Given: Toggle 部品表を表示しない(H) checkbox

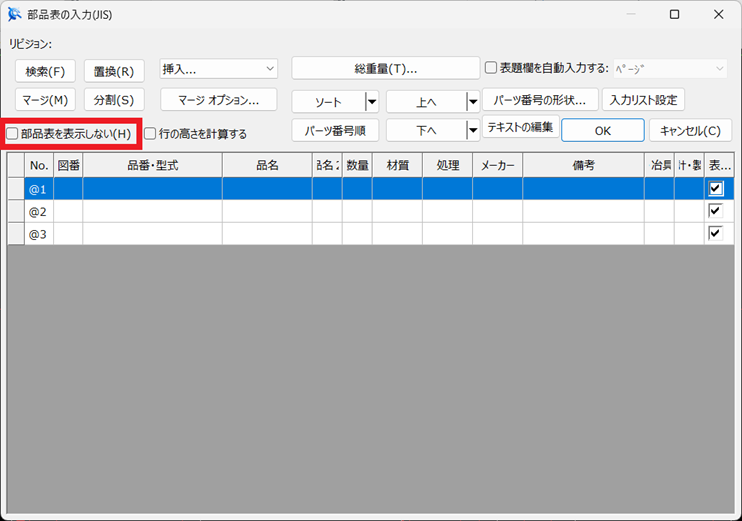Looking at the screenshot, I should pos(12,134).
